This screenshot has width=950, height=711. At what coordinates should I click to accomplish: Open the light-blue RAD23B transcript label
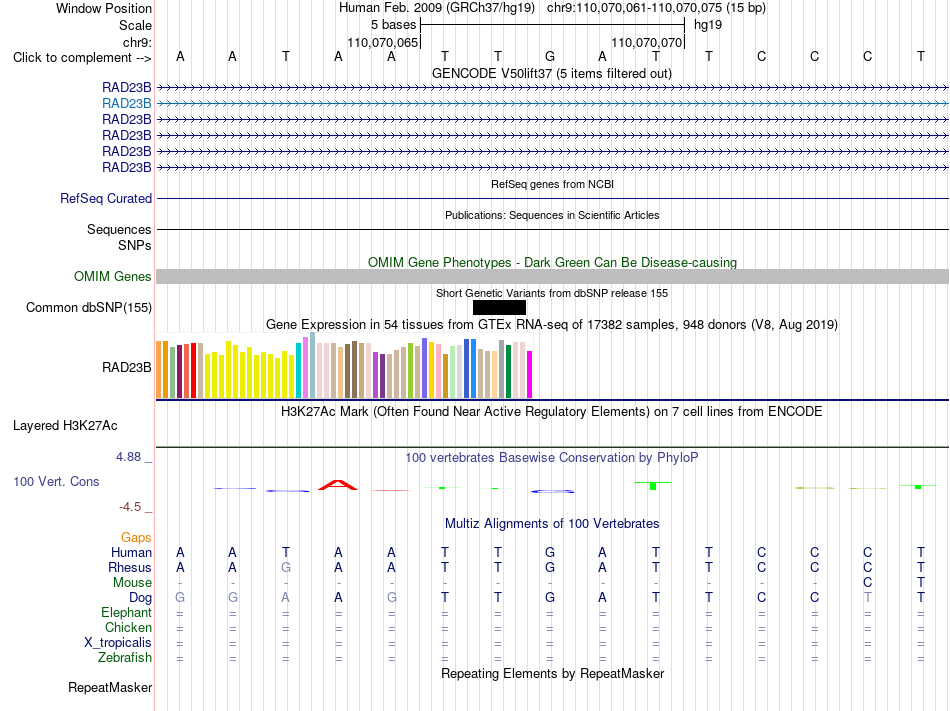(127, 104)
